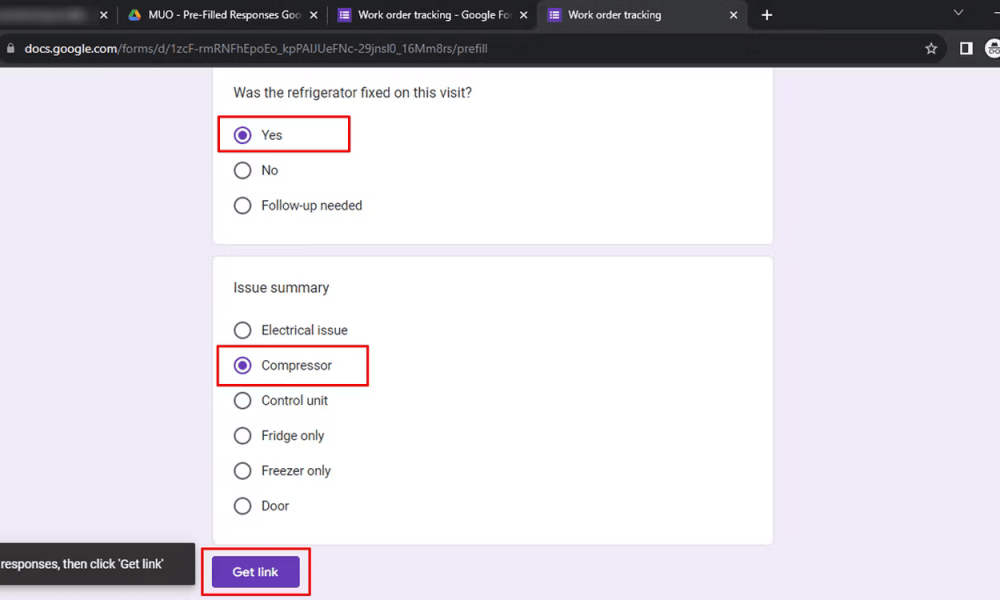Close the MUO Pre-Filled Responses tab

(x=314, y=15)
